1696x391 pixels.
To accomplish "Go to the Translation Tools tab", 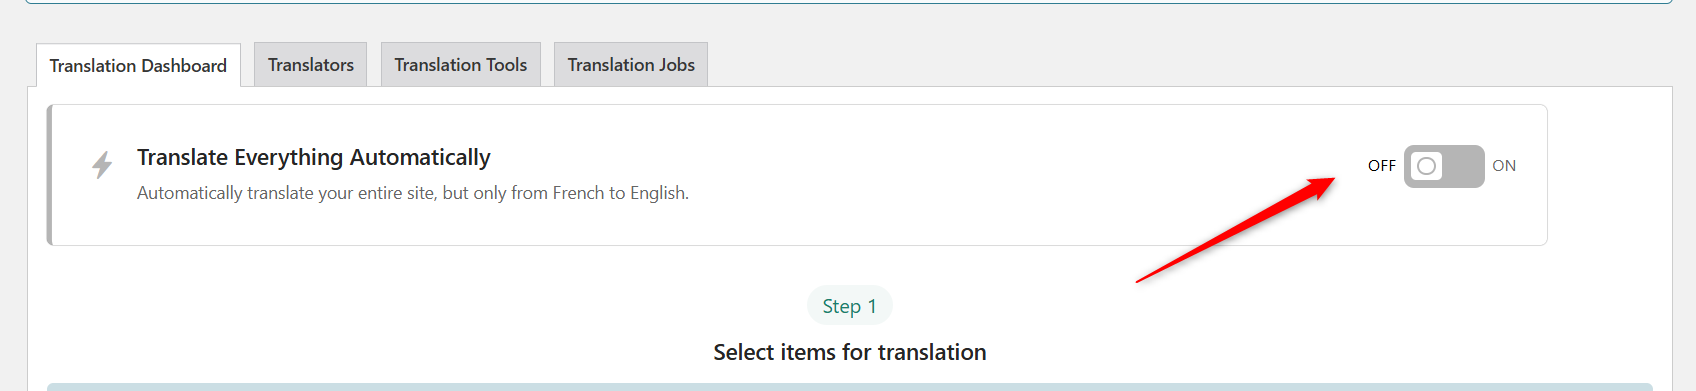I will pos(461,64).
